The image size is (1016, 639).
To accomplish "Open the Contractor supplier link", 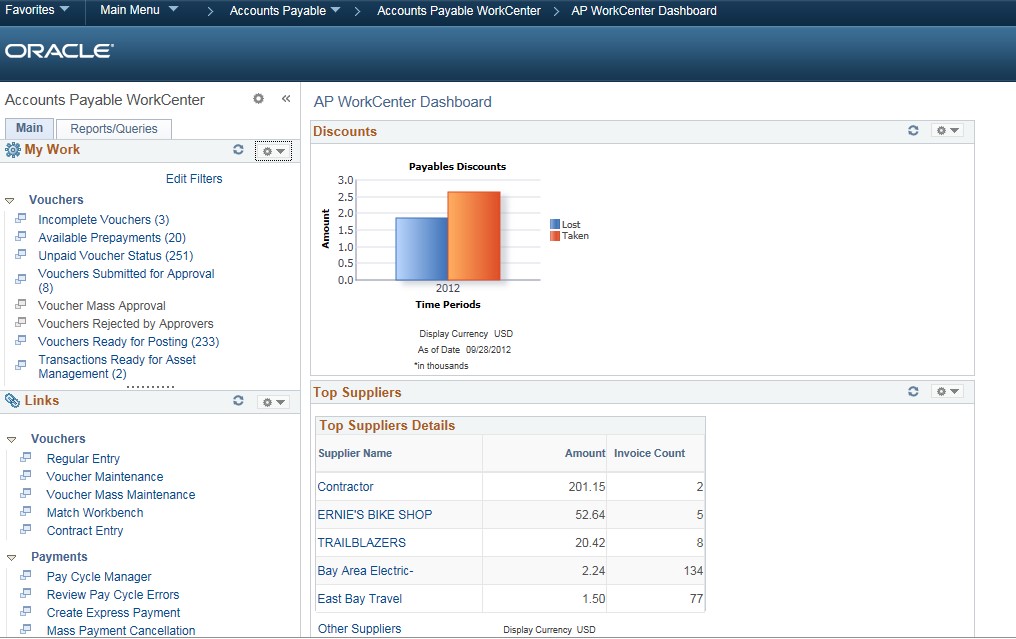I will point(345,487).
